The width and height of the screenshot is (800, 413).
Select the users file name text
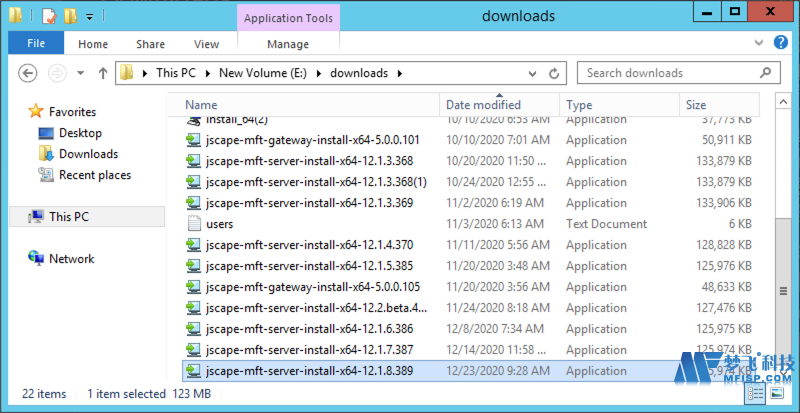click(x=219, y=224)
